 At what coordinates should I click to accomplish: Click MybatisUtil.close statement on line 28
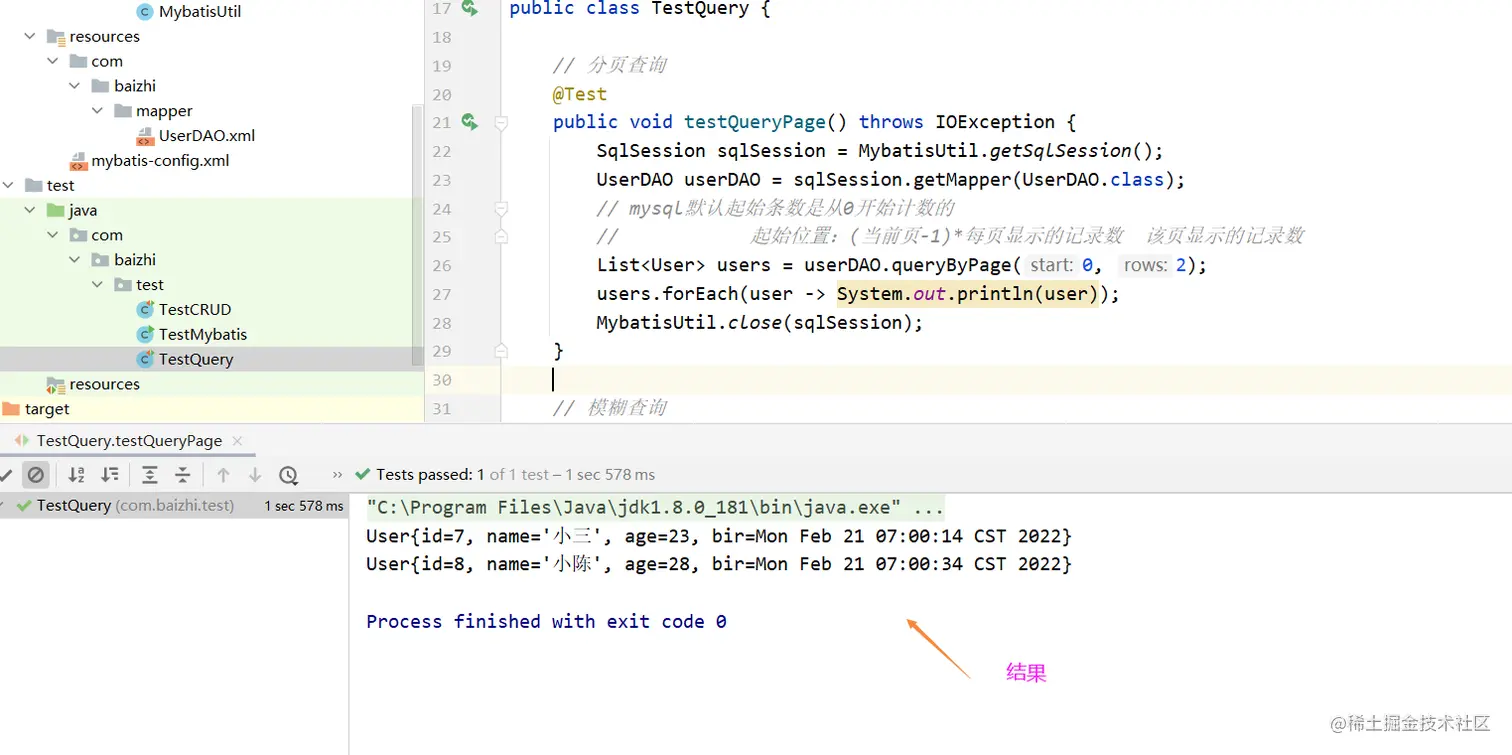click(x=760, y=323)
